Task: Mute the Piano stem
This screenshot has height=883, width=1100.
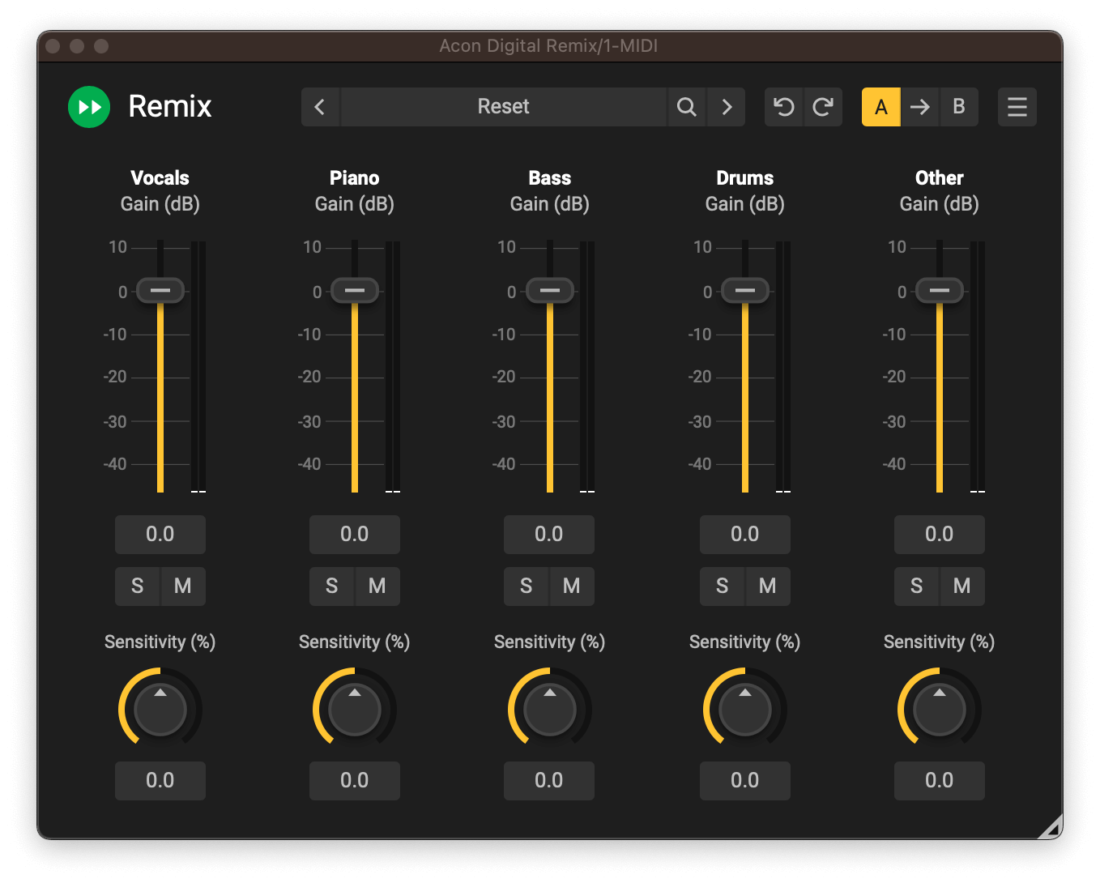Action: point(377,586)
